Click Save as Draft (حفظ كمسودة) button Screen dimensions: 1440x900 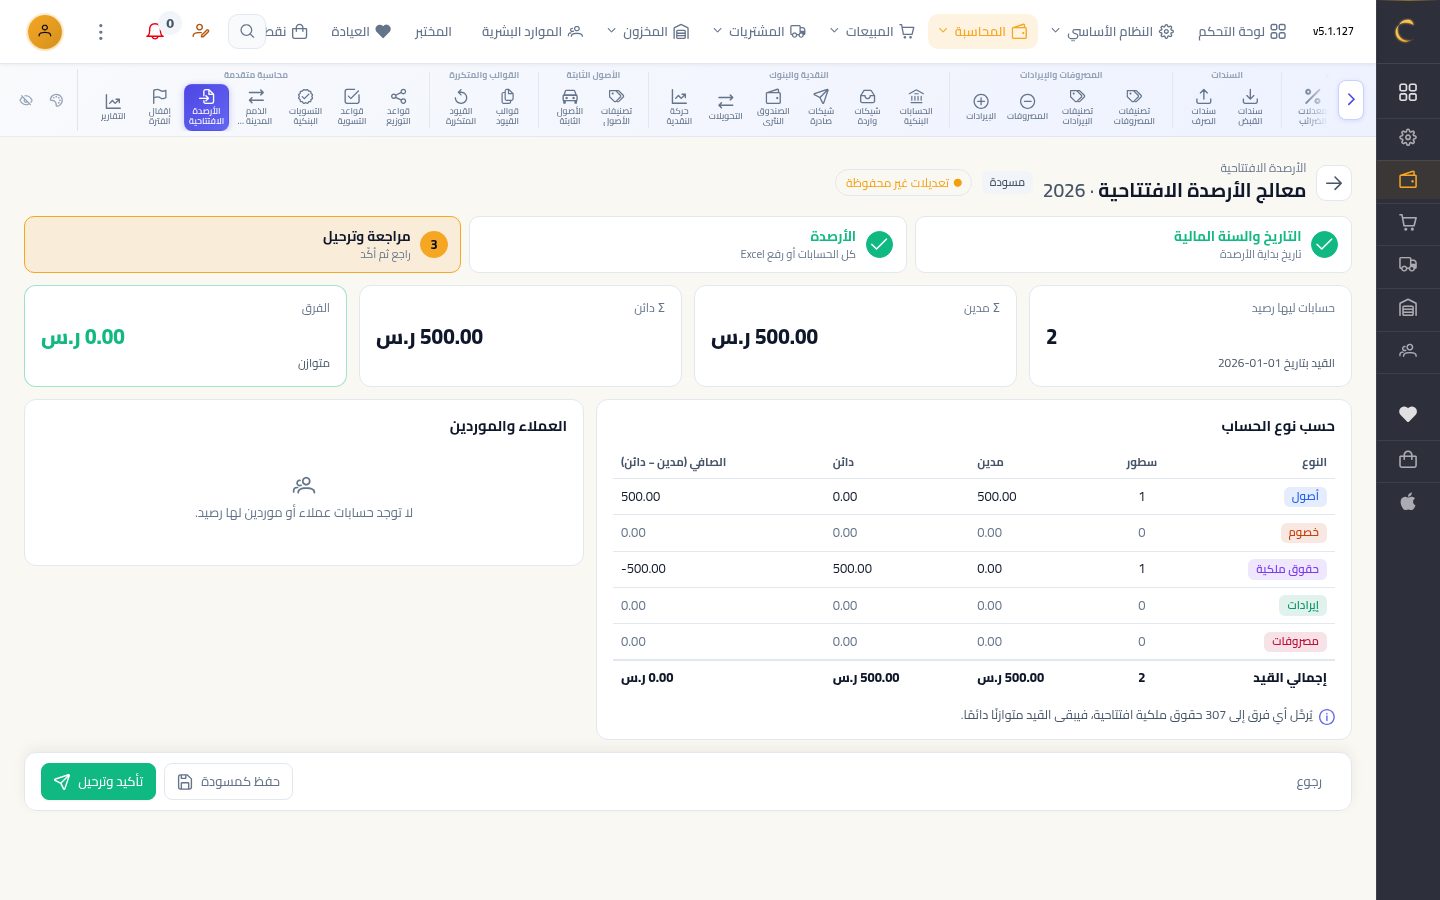(228, 781)
